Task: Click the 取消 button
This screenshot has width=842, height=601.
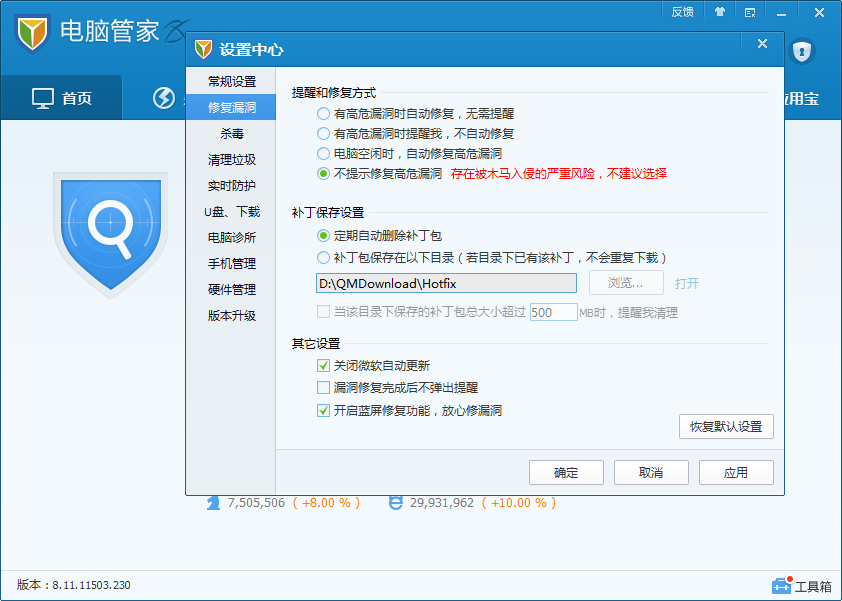Action: (651, 473)
